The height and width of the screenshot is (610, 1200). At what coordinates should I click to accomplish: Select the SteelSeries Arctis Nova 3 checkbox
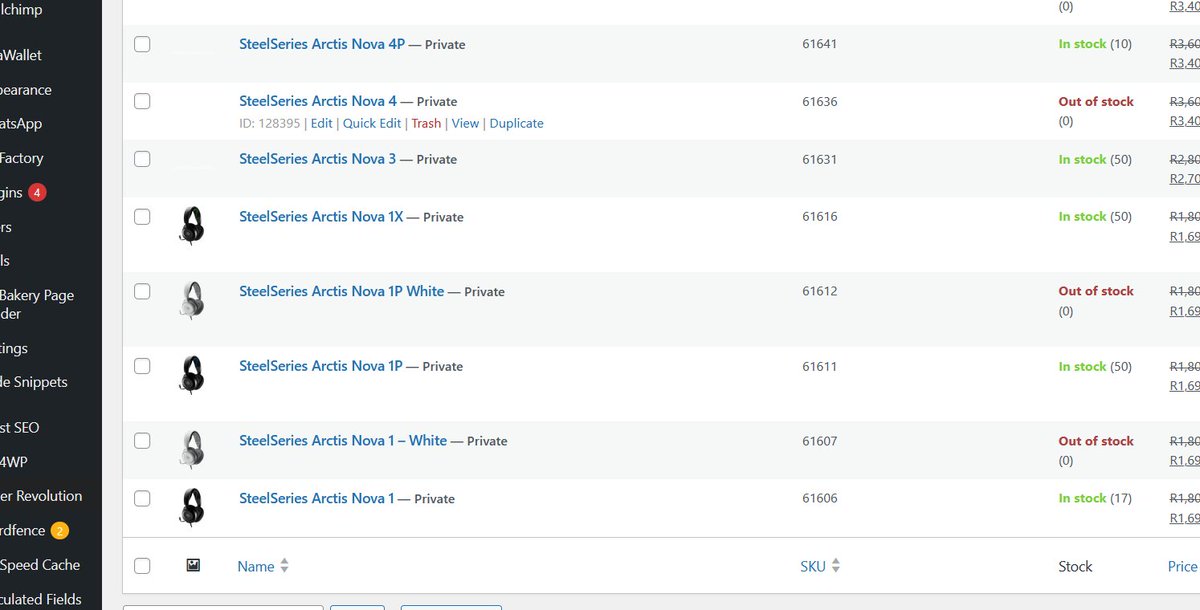142,159
